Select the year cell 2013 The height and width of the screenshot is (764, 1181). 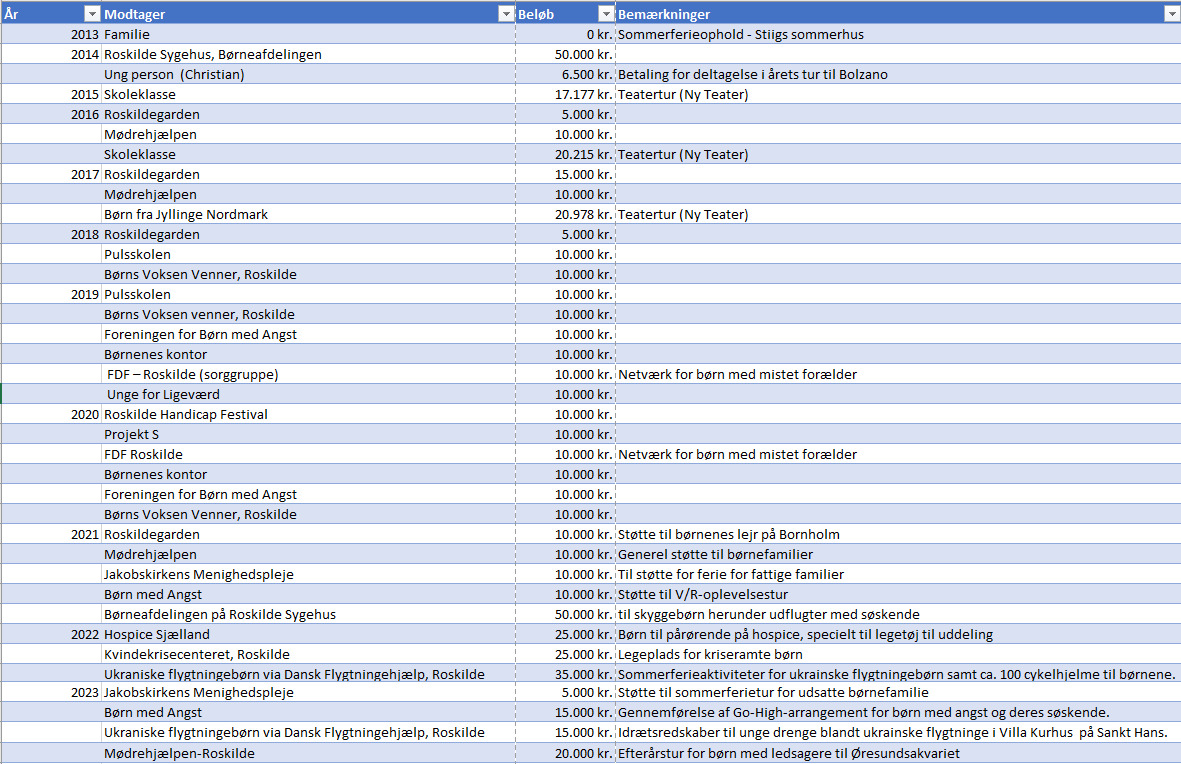[x=51, y=34]
